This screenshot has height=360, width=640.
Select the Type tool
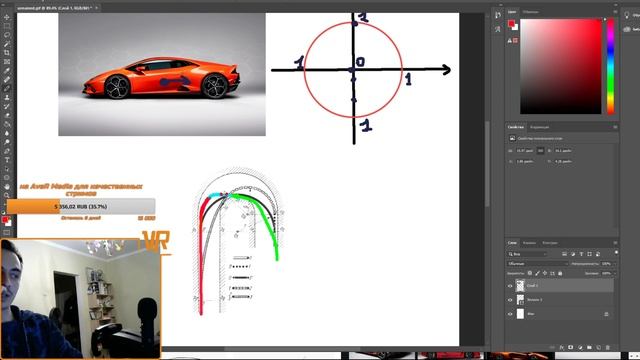pos(7,160)
